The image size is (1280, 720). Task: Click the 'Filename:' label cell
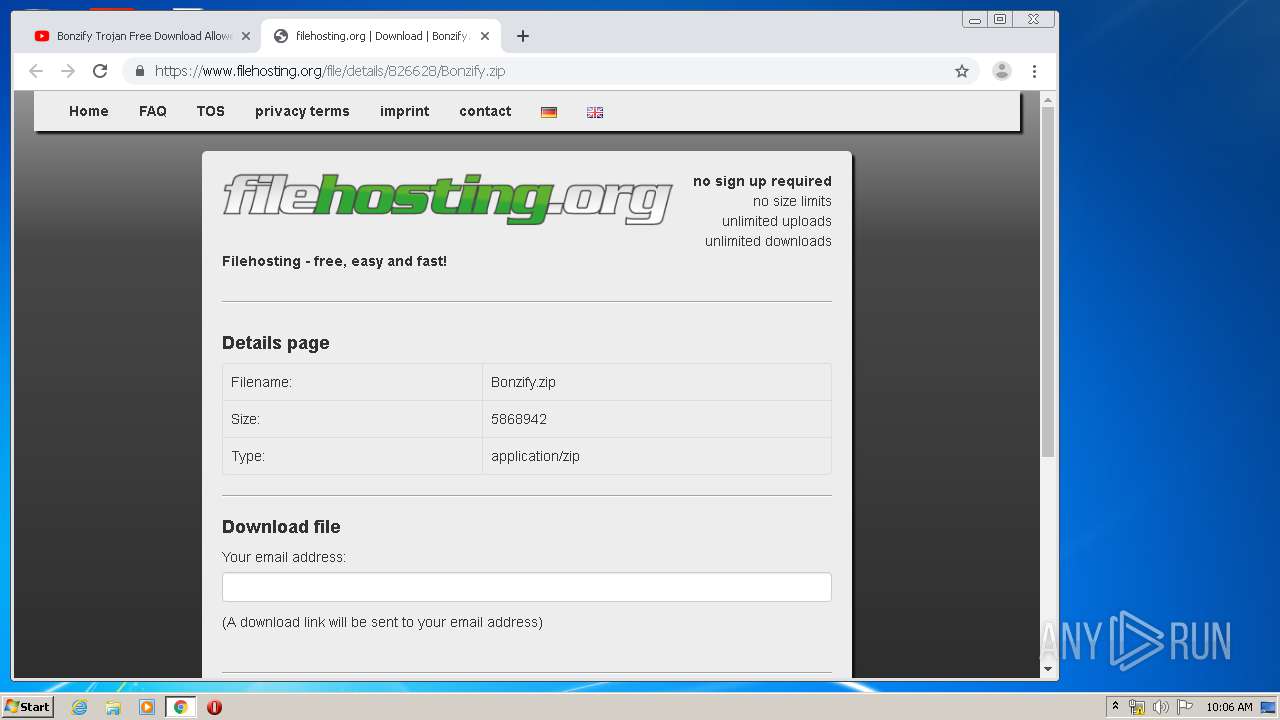point(353,382)
